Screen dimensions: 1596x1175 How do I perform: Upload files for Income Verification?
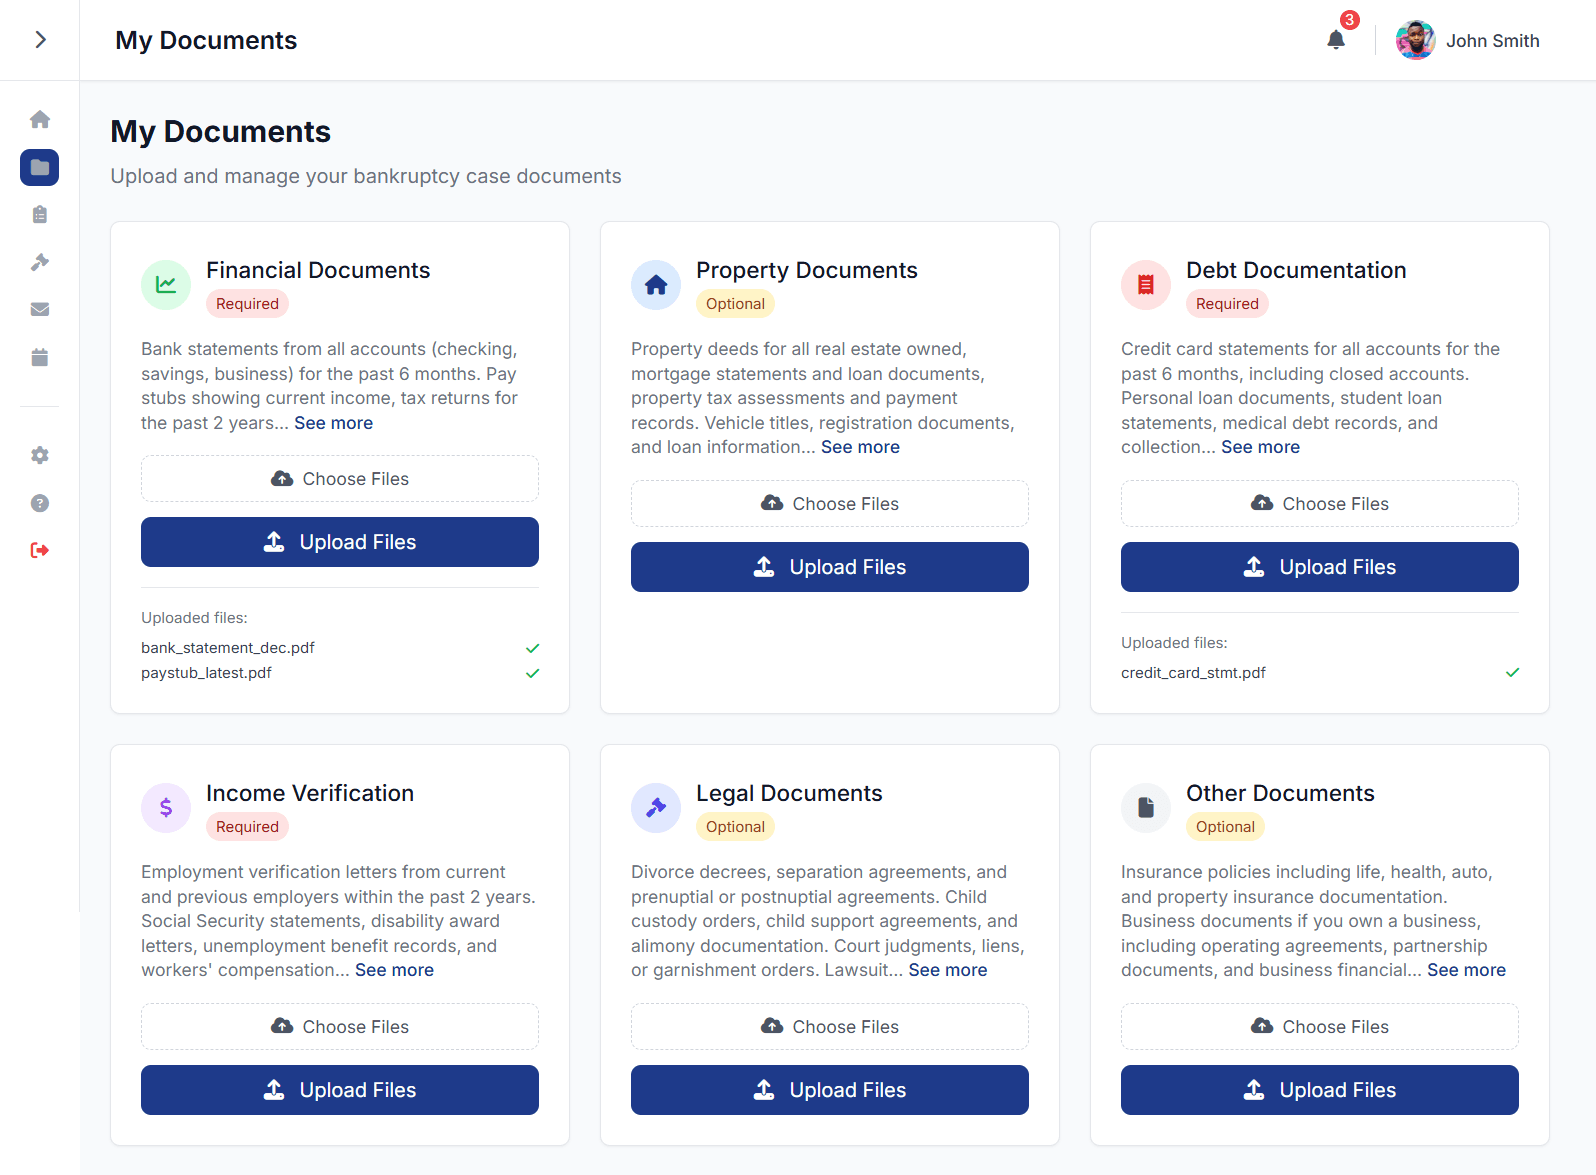(340, 1090)
